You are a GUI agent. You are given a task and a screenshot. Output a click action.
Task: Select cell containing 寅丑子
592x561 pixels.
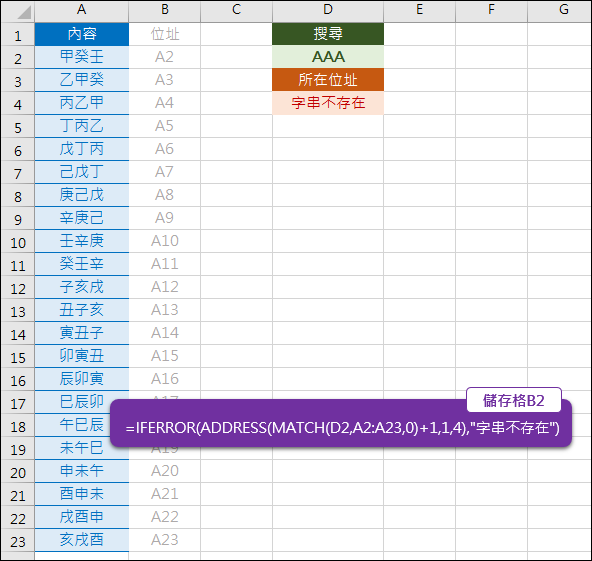[82, 333]
